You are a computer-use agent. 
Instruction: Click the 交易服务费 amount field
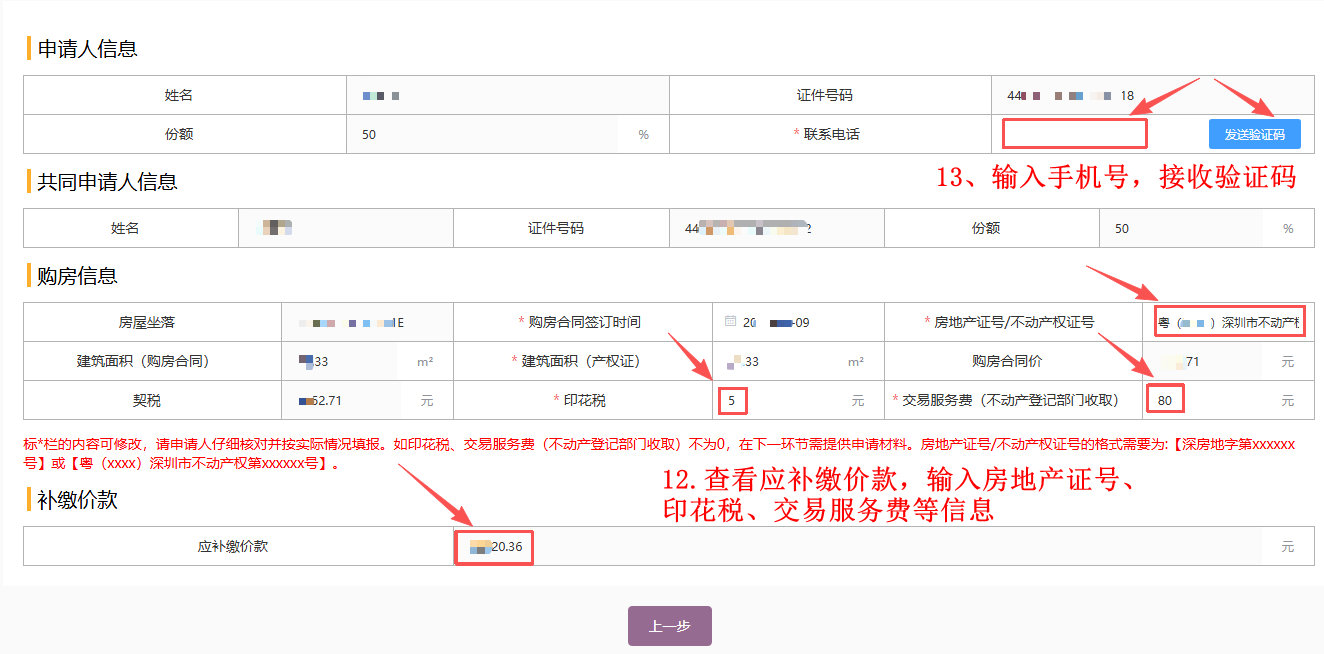(1210, 401)
